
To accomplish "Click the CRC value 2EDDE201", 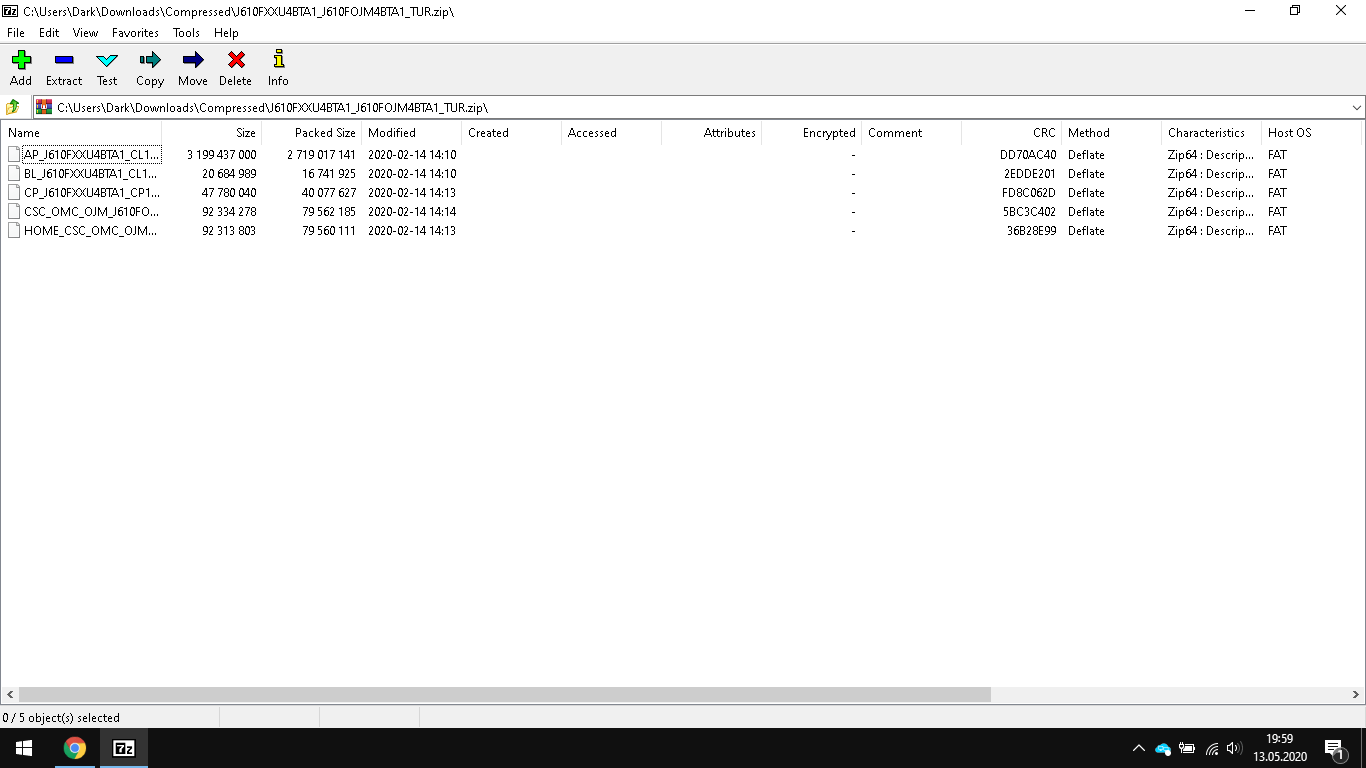I will pyautogui.click(x=1030, y=174).
